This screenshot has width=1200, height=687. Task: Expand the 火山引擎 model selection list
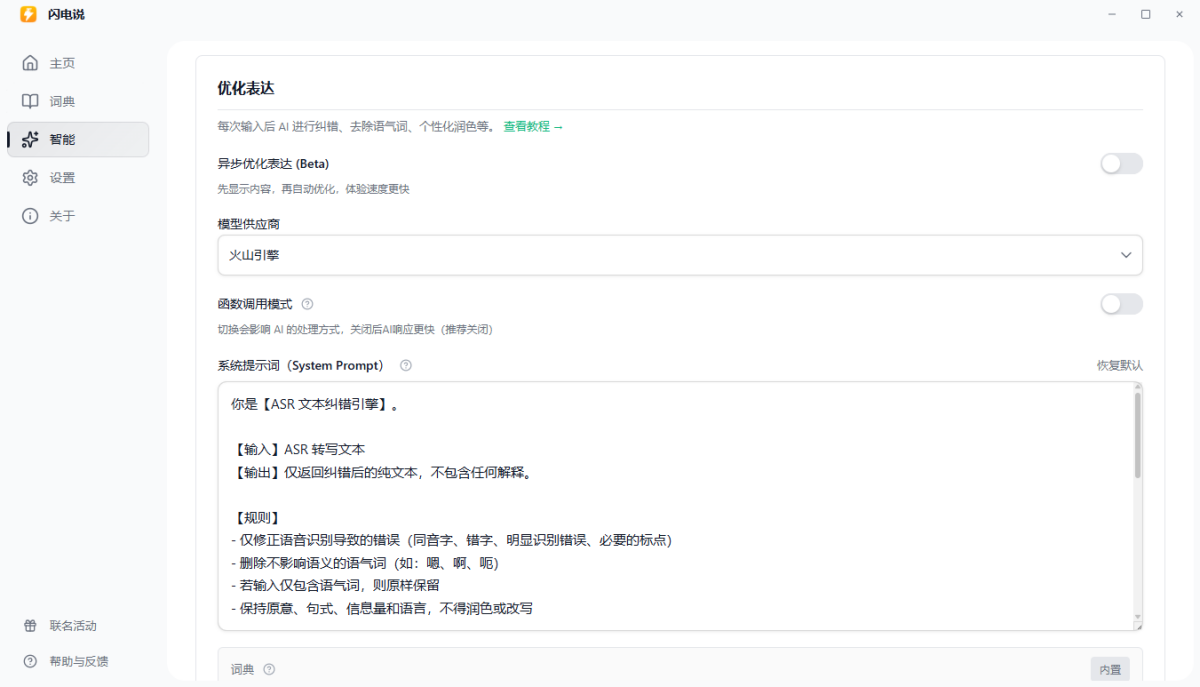point(679,255)
